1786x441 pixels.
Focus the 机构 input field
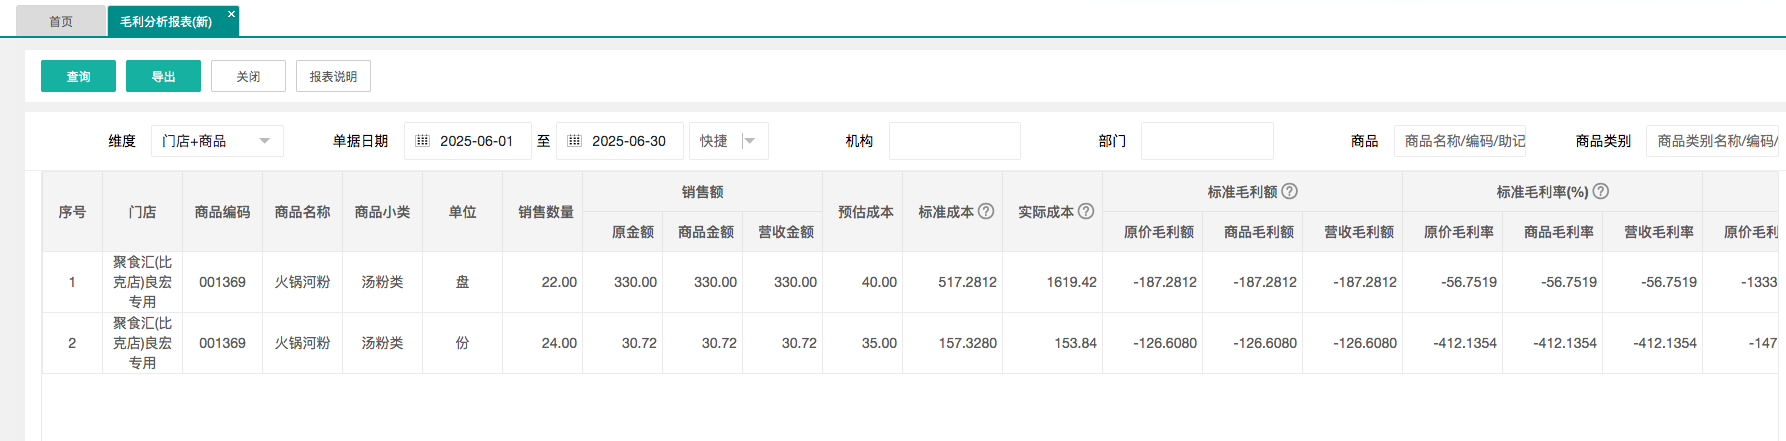point(954,141)
